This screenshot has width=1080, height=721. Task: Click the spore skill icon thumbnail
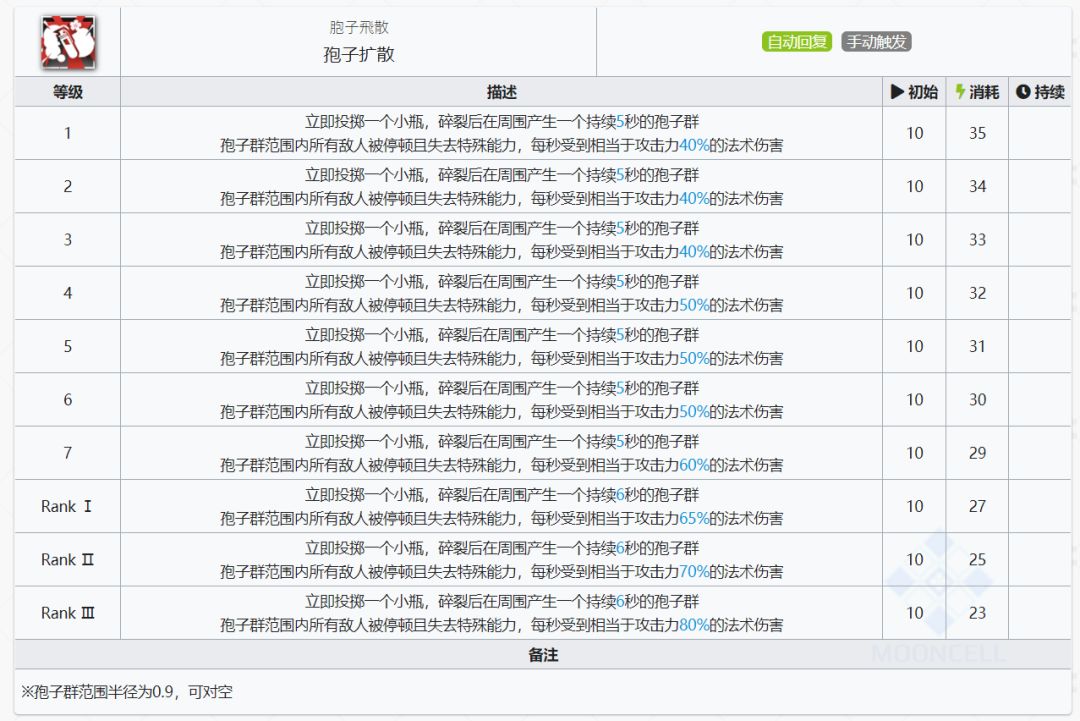pos(68,43)
